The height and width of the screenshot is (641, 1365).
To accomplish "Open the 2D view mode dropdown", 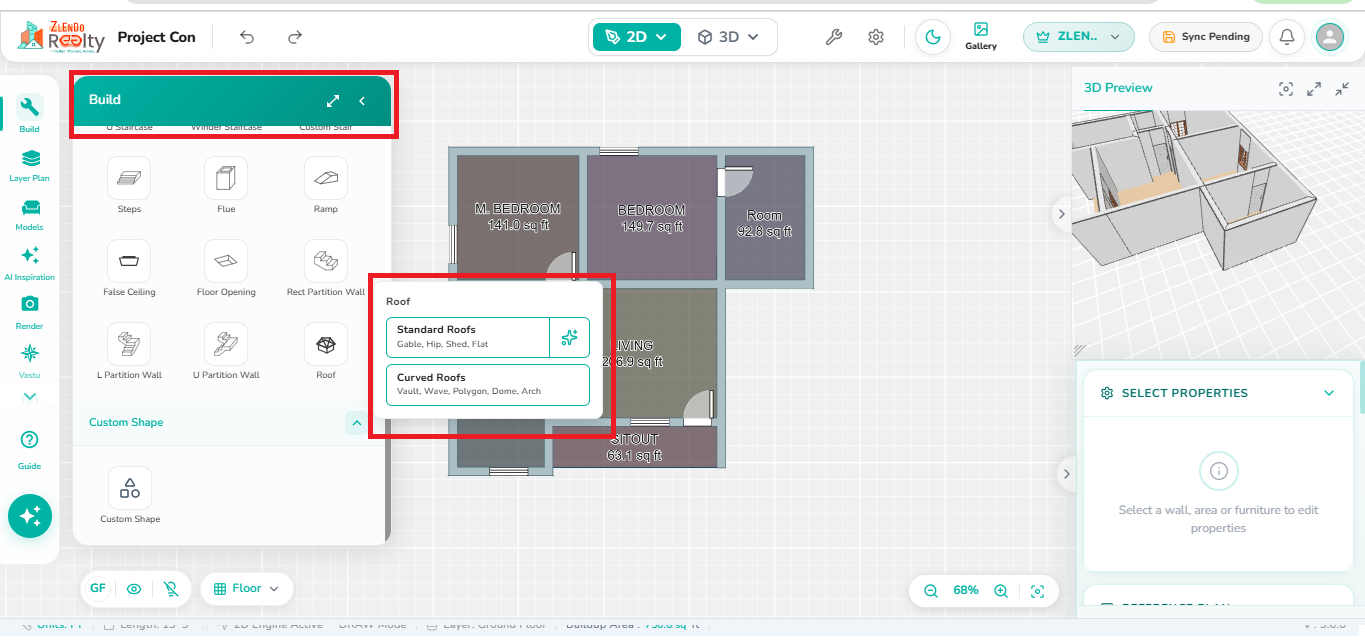I will [x=637, y=37].
